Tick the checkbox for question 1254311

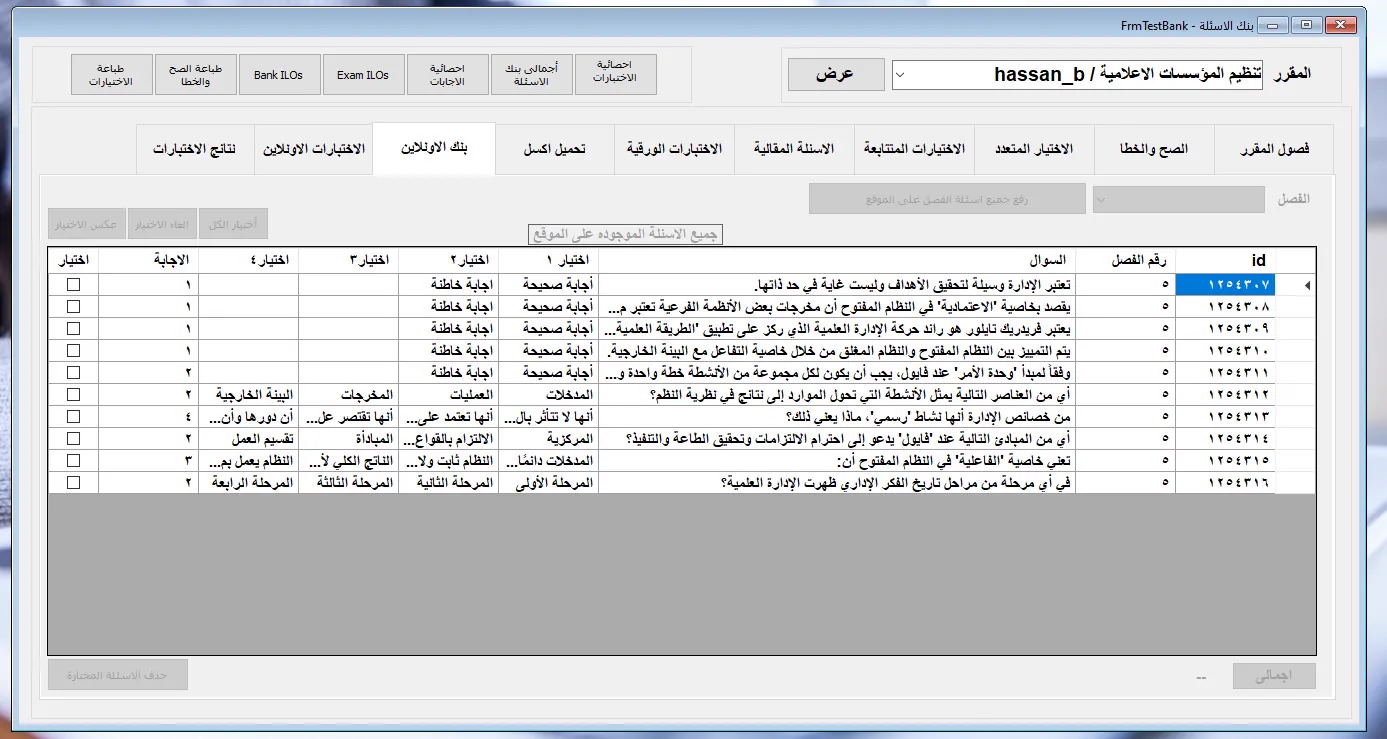[x=73, y=372]
